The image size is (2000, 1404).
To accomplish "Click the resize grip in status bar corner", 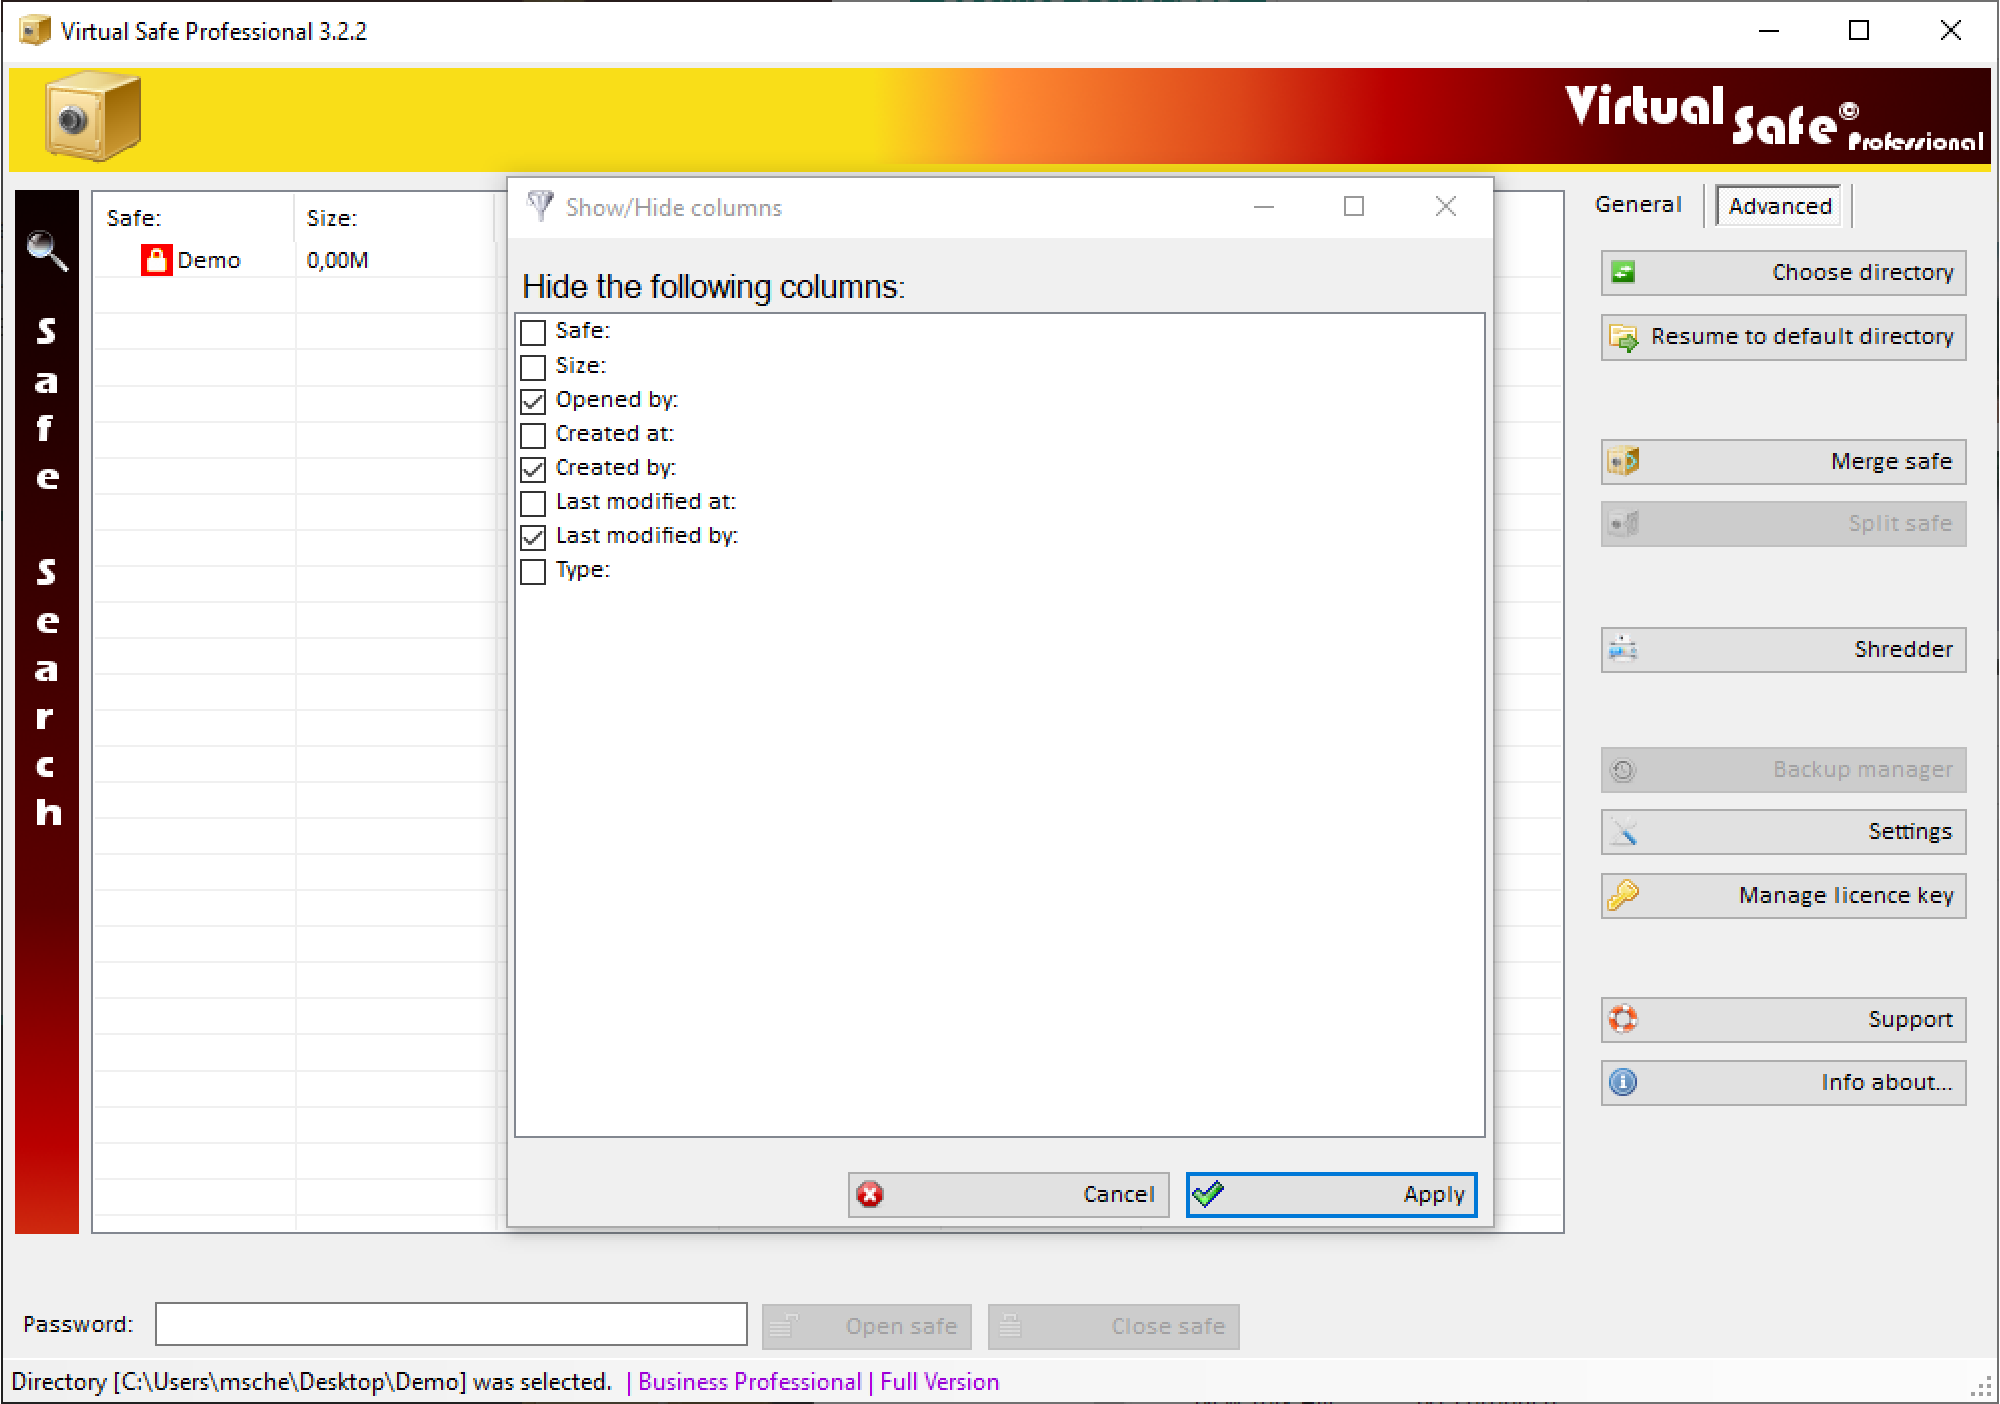I will click(1981, 1386).
